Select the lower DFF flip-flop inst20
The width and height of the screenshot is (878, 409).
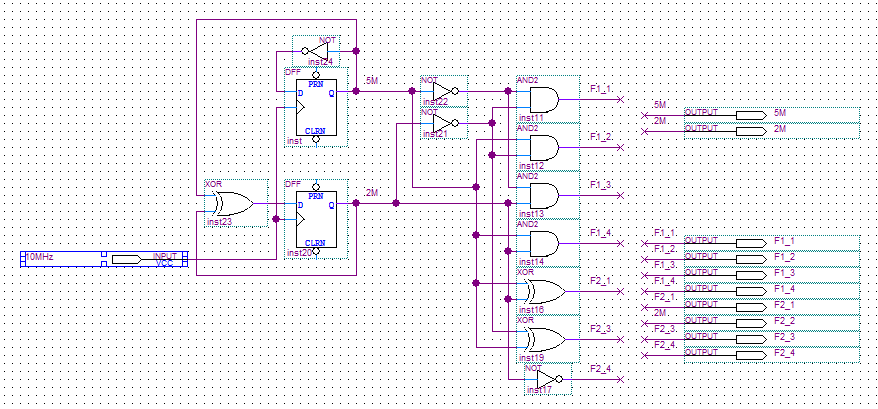(x=316, y=219)
